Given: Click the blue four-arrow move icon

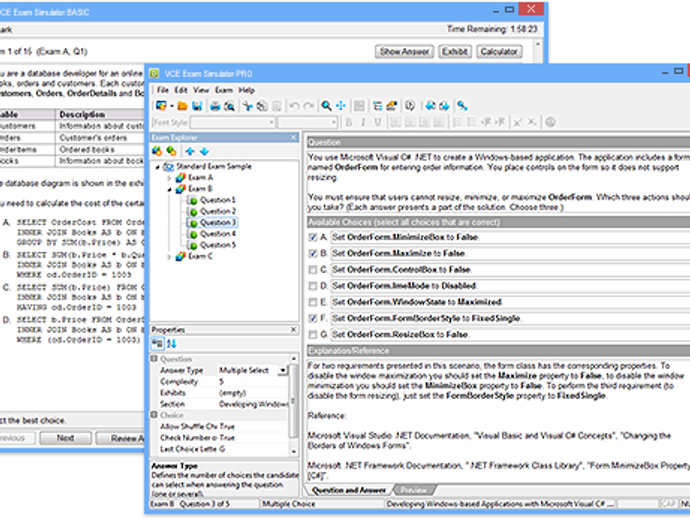Looking at the screenshot, I should click(x=341, y=106).
